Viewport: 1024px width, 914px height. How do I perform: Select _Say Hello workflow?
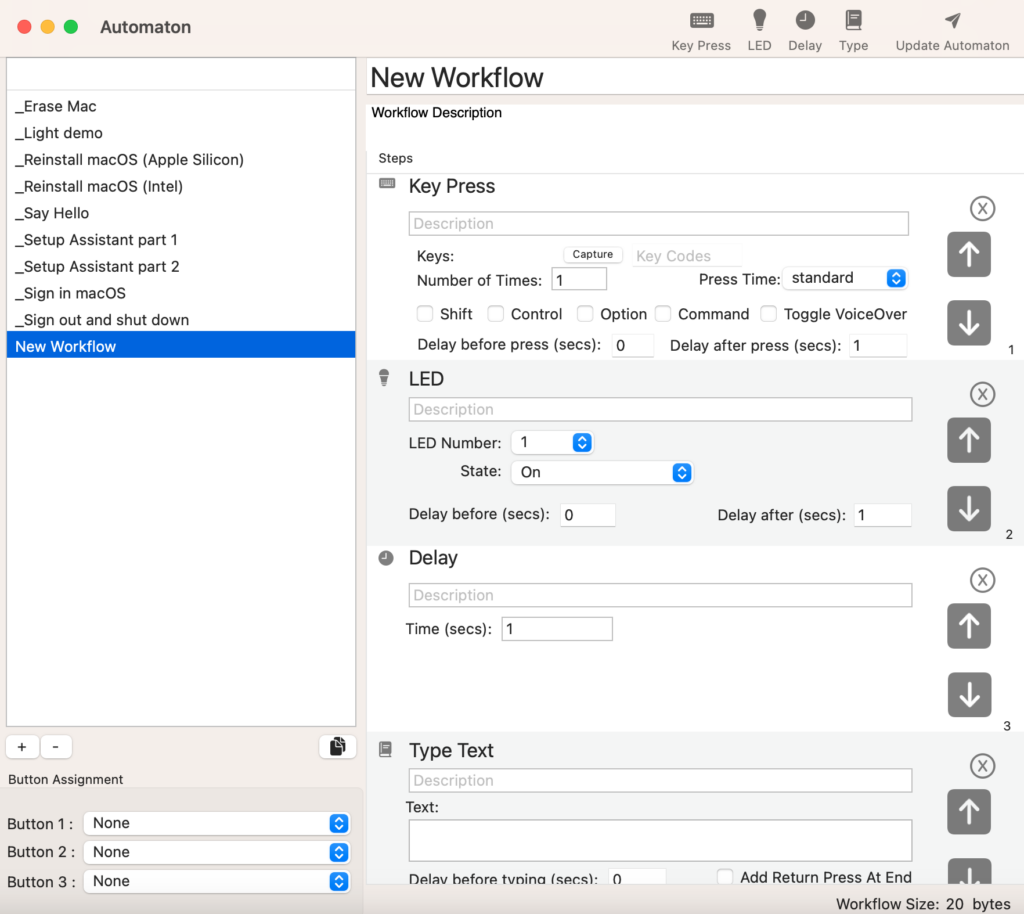coord(181,213)
